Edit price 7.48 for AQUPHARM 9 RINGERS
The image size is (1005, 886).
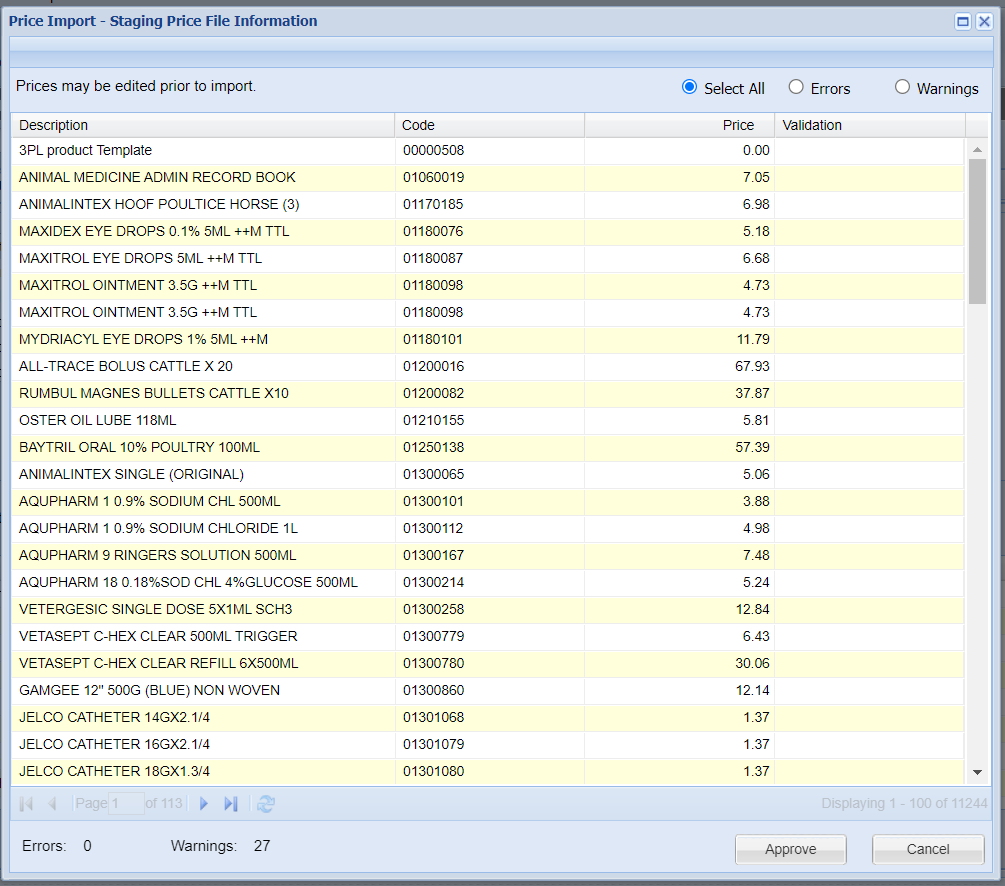point(679,555)
